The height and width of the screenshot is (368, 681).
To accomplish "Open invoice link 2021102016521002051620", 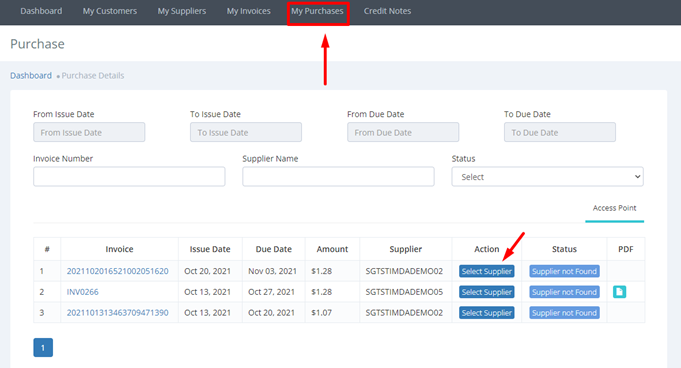I will [x=117, y=271].
